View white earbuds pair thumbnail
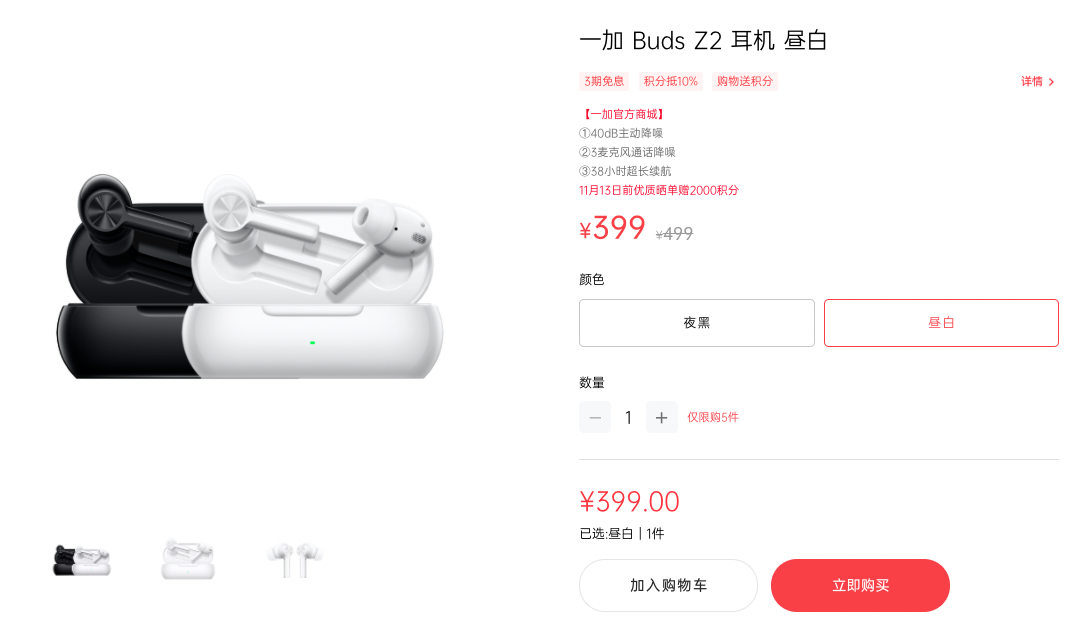 295,559
